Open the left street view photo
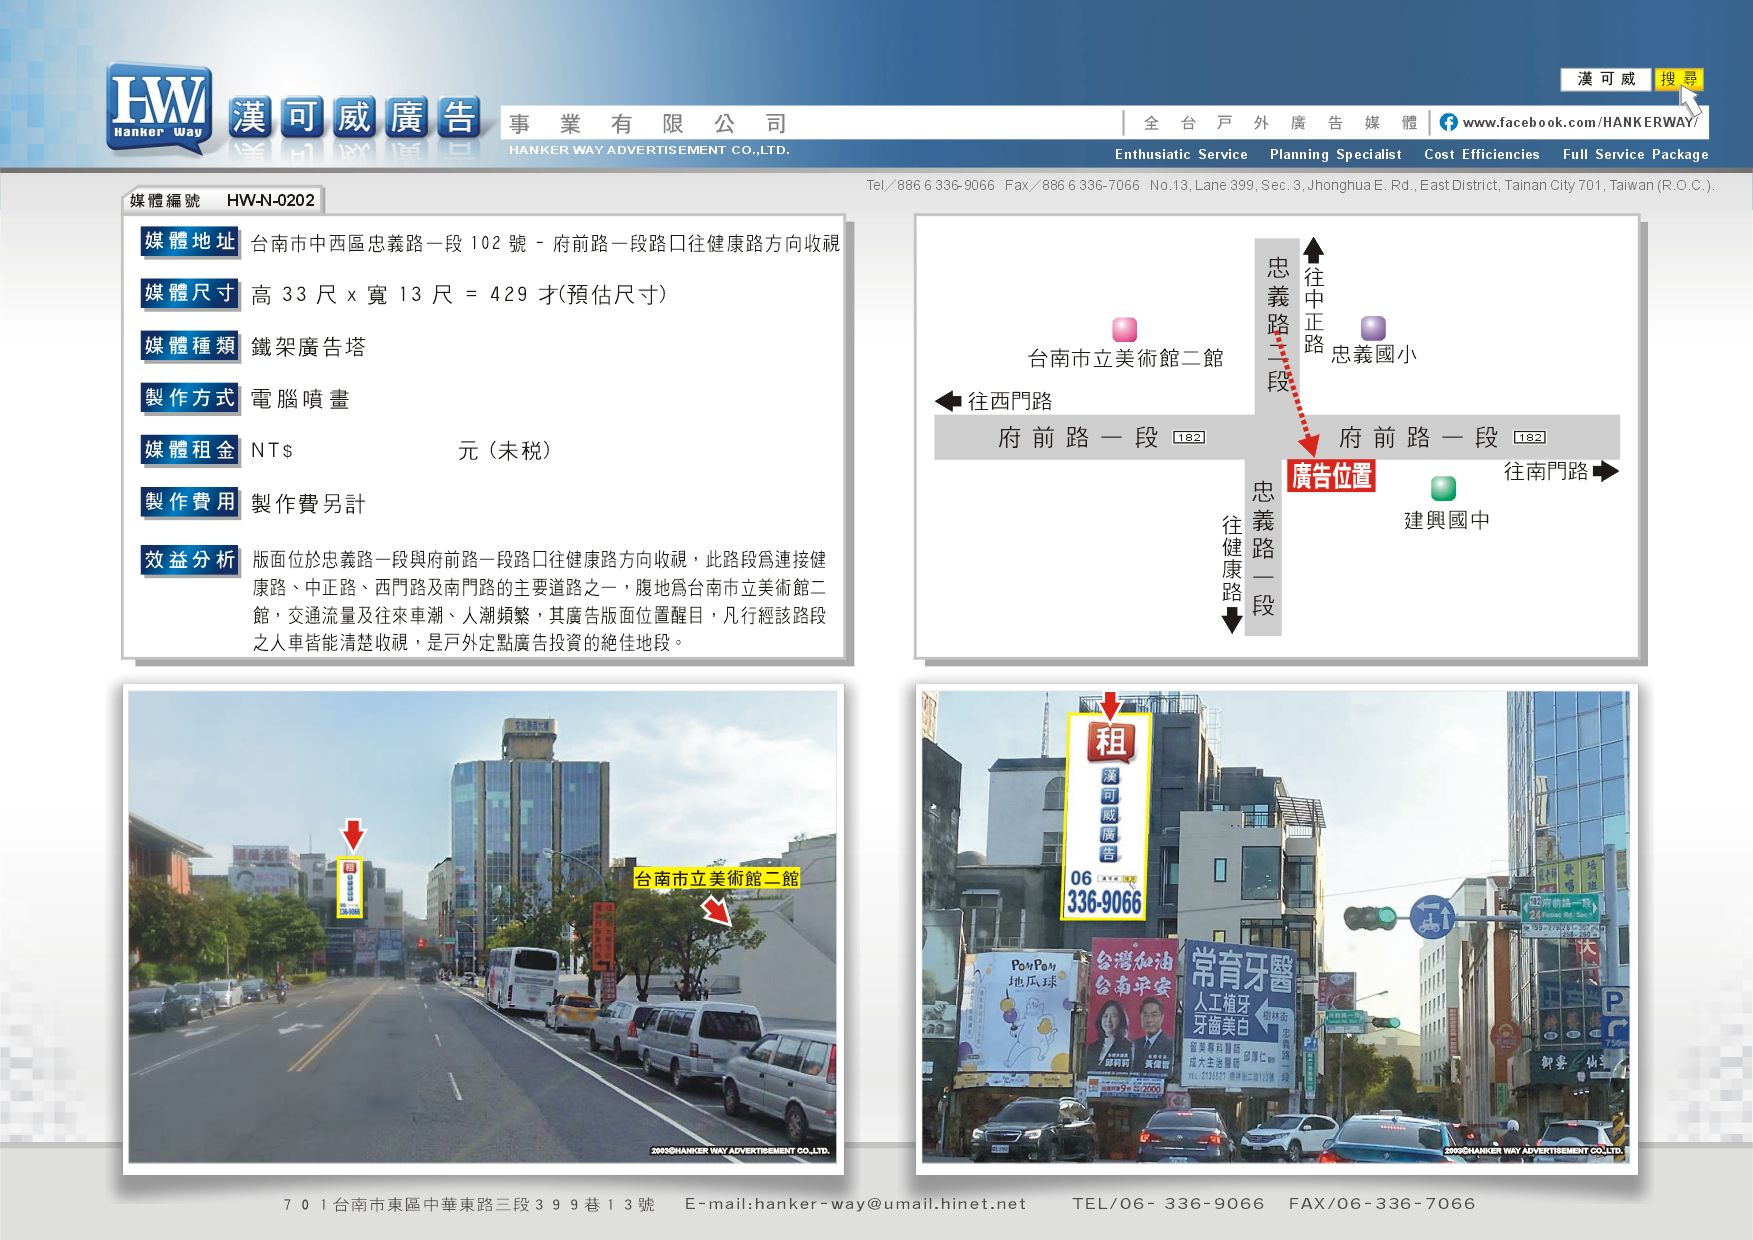This screenshot has height=1240, width=1753. [x=483, y=927]
